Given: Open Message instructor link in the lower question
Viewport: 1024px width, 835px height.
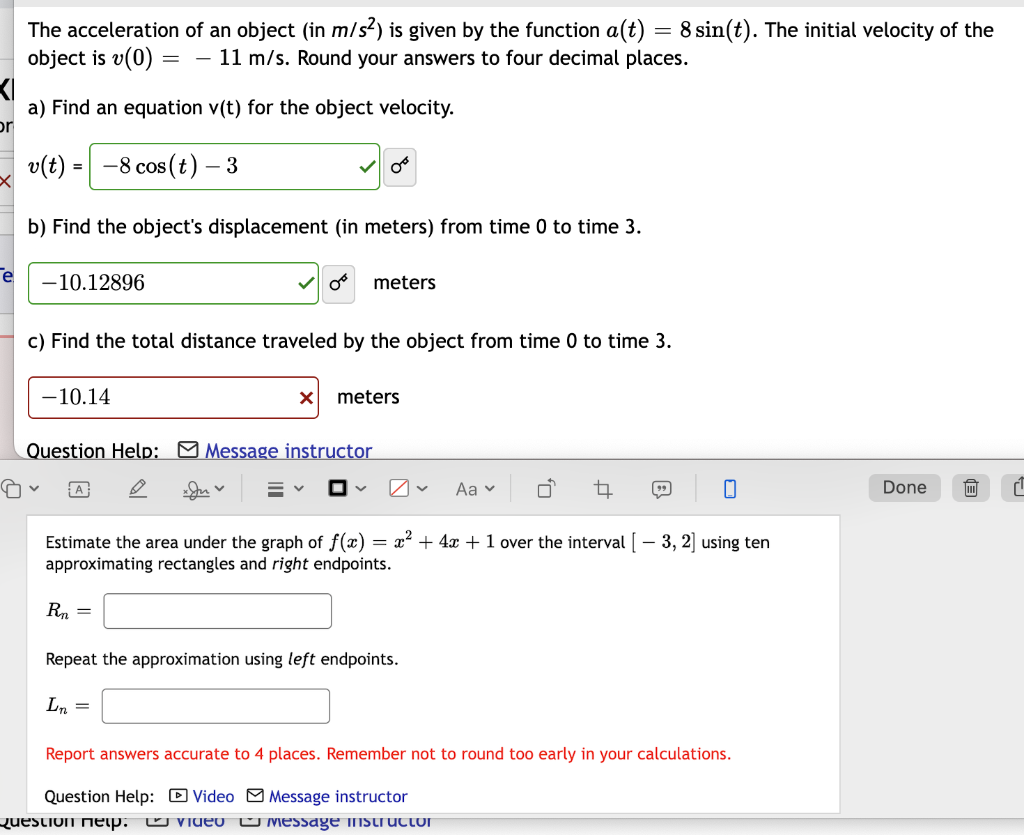Looking at the screenshot, I should coord(338,796).
